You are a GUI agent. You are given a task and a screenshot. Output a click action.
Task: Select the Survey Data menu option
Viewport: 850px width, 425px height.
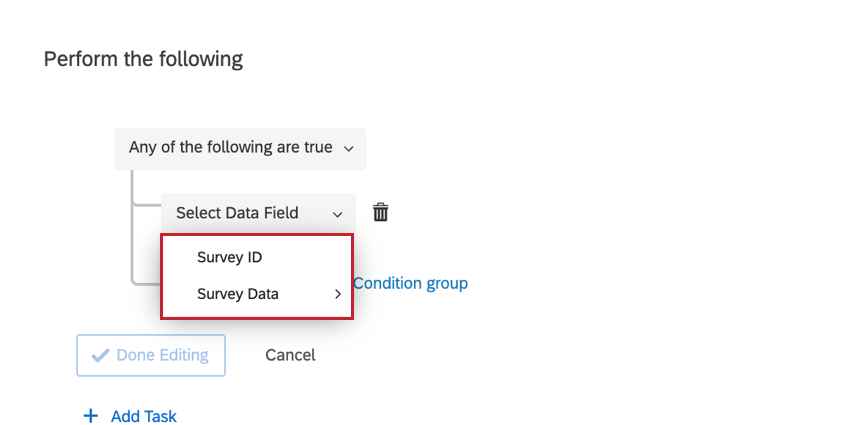257,294
